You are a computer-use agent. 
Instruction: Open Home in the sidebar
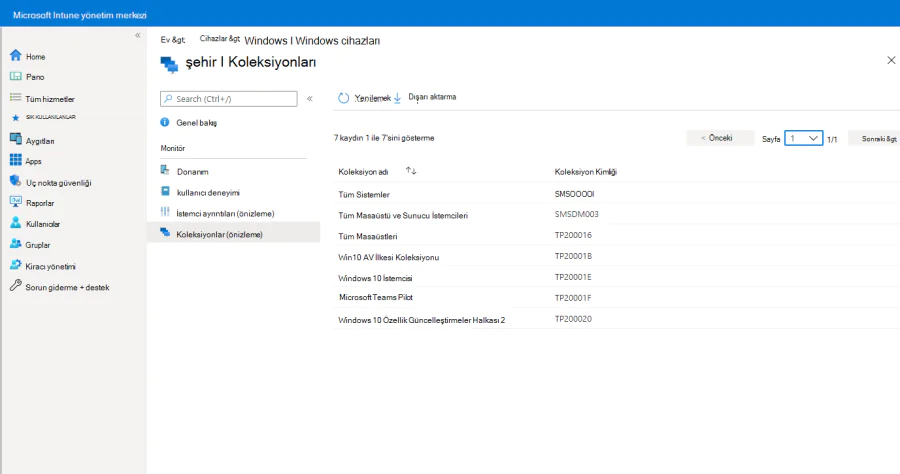pyautogui.click(x=36, y=57)
